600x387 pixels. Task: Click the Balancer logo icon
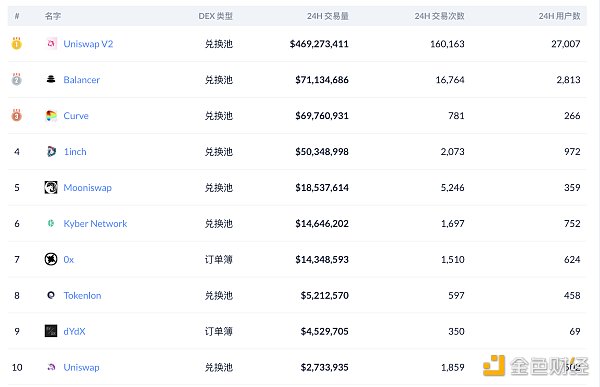[51, 79]
